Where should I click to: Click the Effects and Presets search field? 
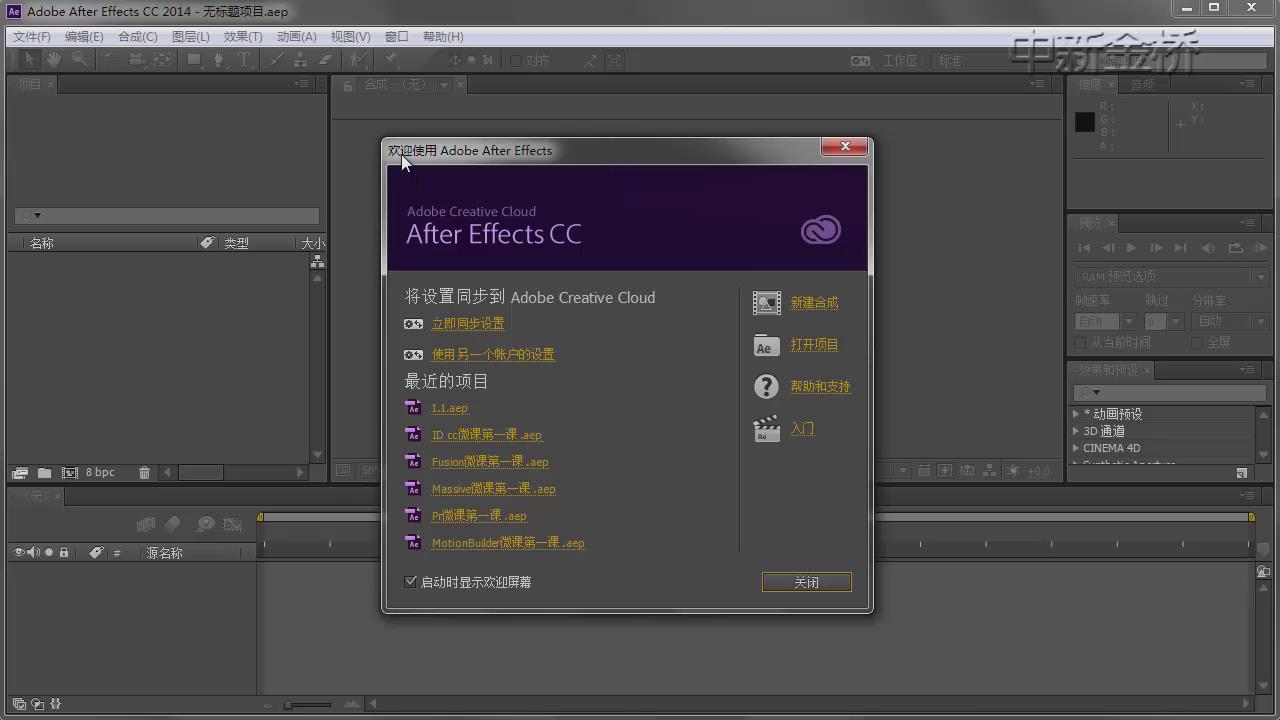pyautogui.click(x=1170, y=392)
